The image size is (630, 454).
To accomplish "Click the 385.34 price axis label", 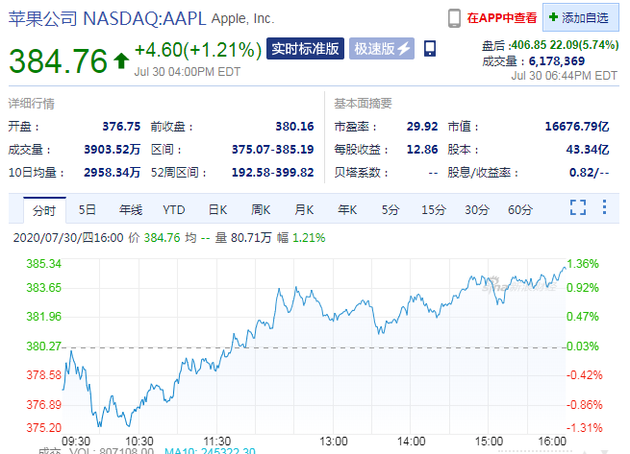I will point(44,264).
